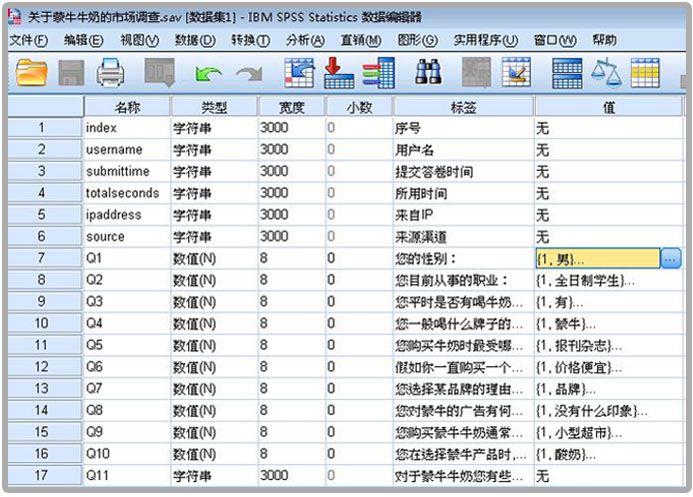The image size is (693, 497).
Task: Click type cell 数值(N) in Q2 row
Action: click(x=214, y=280)
